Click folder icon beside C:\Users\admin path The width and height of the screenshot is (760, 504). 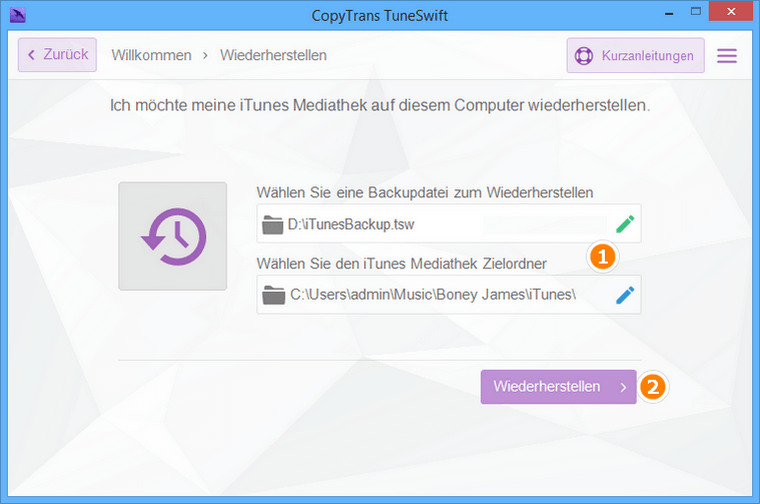pos(273,295)
